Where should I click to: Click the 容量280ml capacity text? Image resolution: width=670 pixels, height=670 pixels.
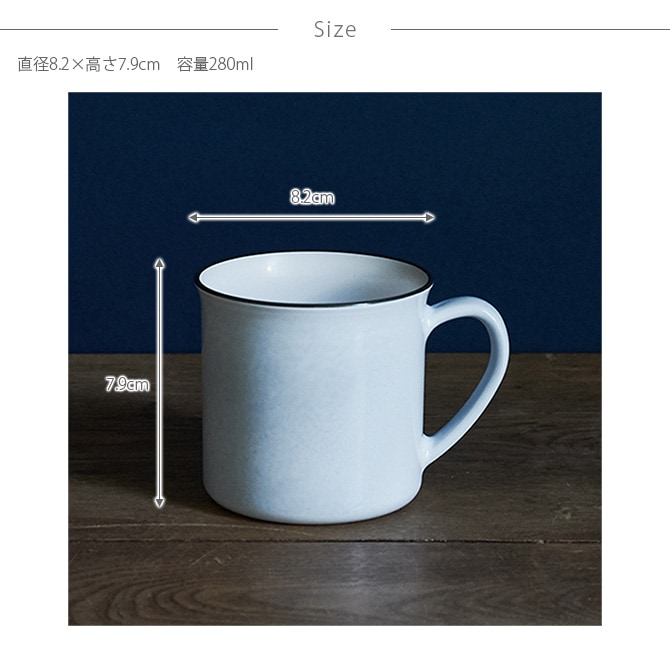point(215,65)
